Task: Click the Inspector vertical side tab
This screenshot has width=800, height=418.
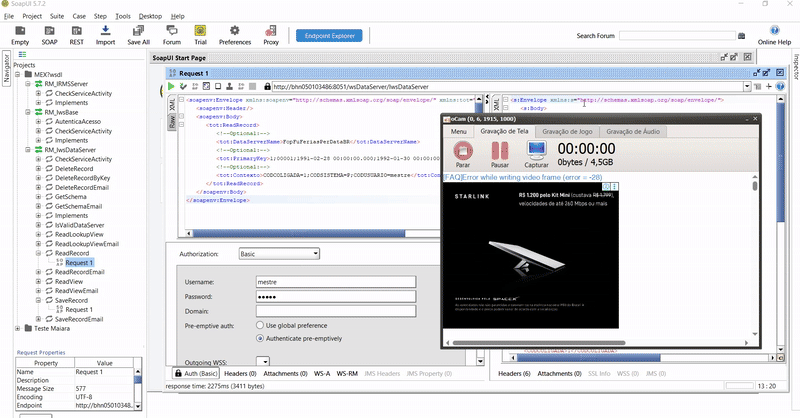Action: click(795, 66)
